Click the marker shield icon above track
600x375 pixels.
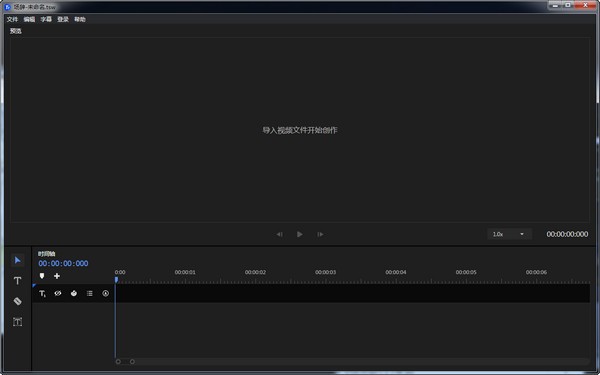pos(42,276)
